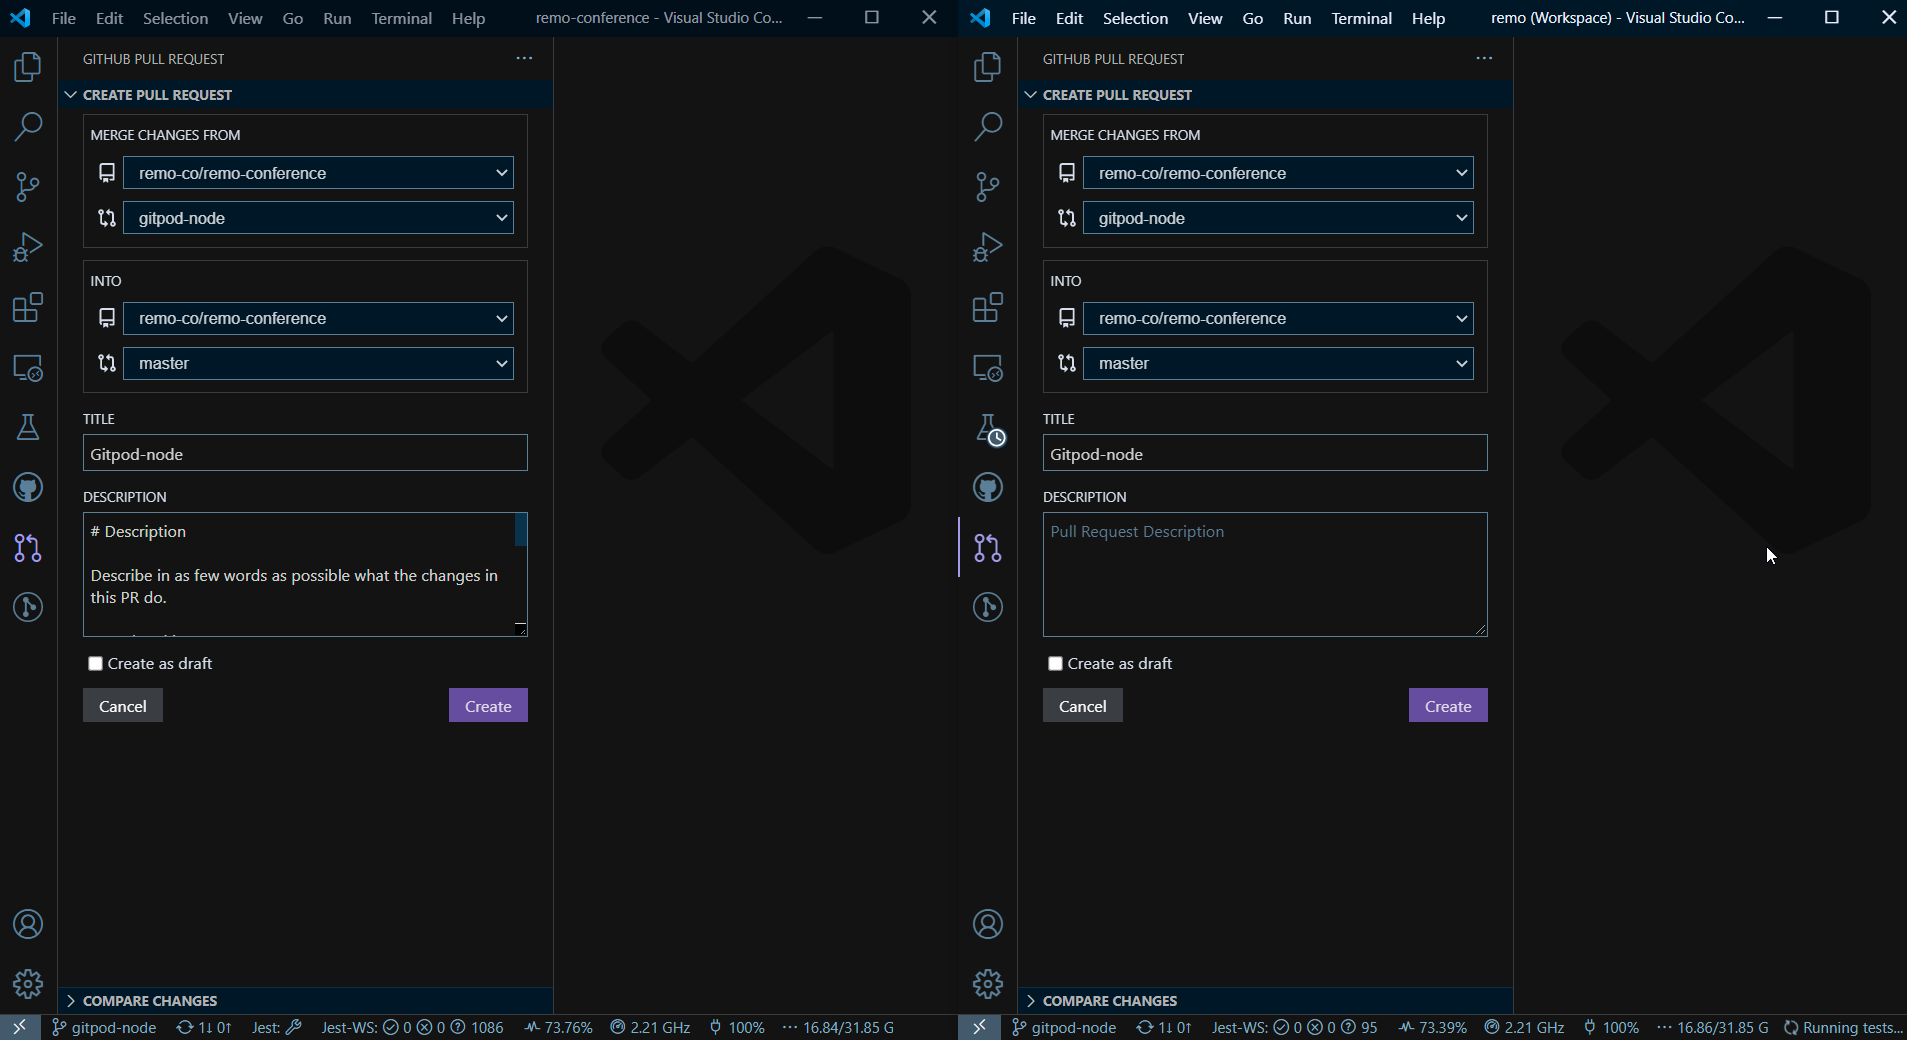Open GitLens icon in right window activity bar
The width and height of the screenshot is (1907, 1040).
988,607
